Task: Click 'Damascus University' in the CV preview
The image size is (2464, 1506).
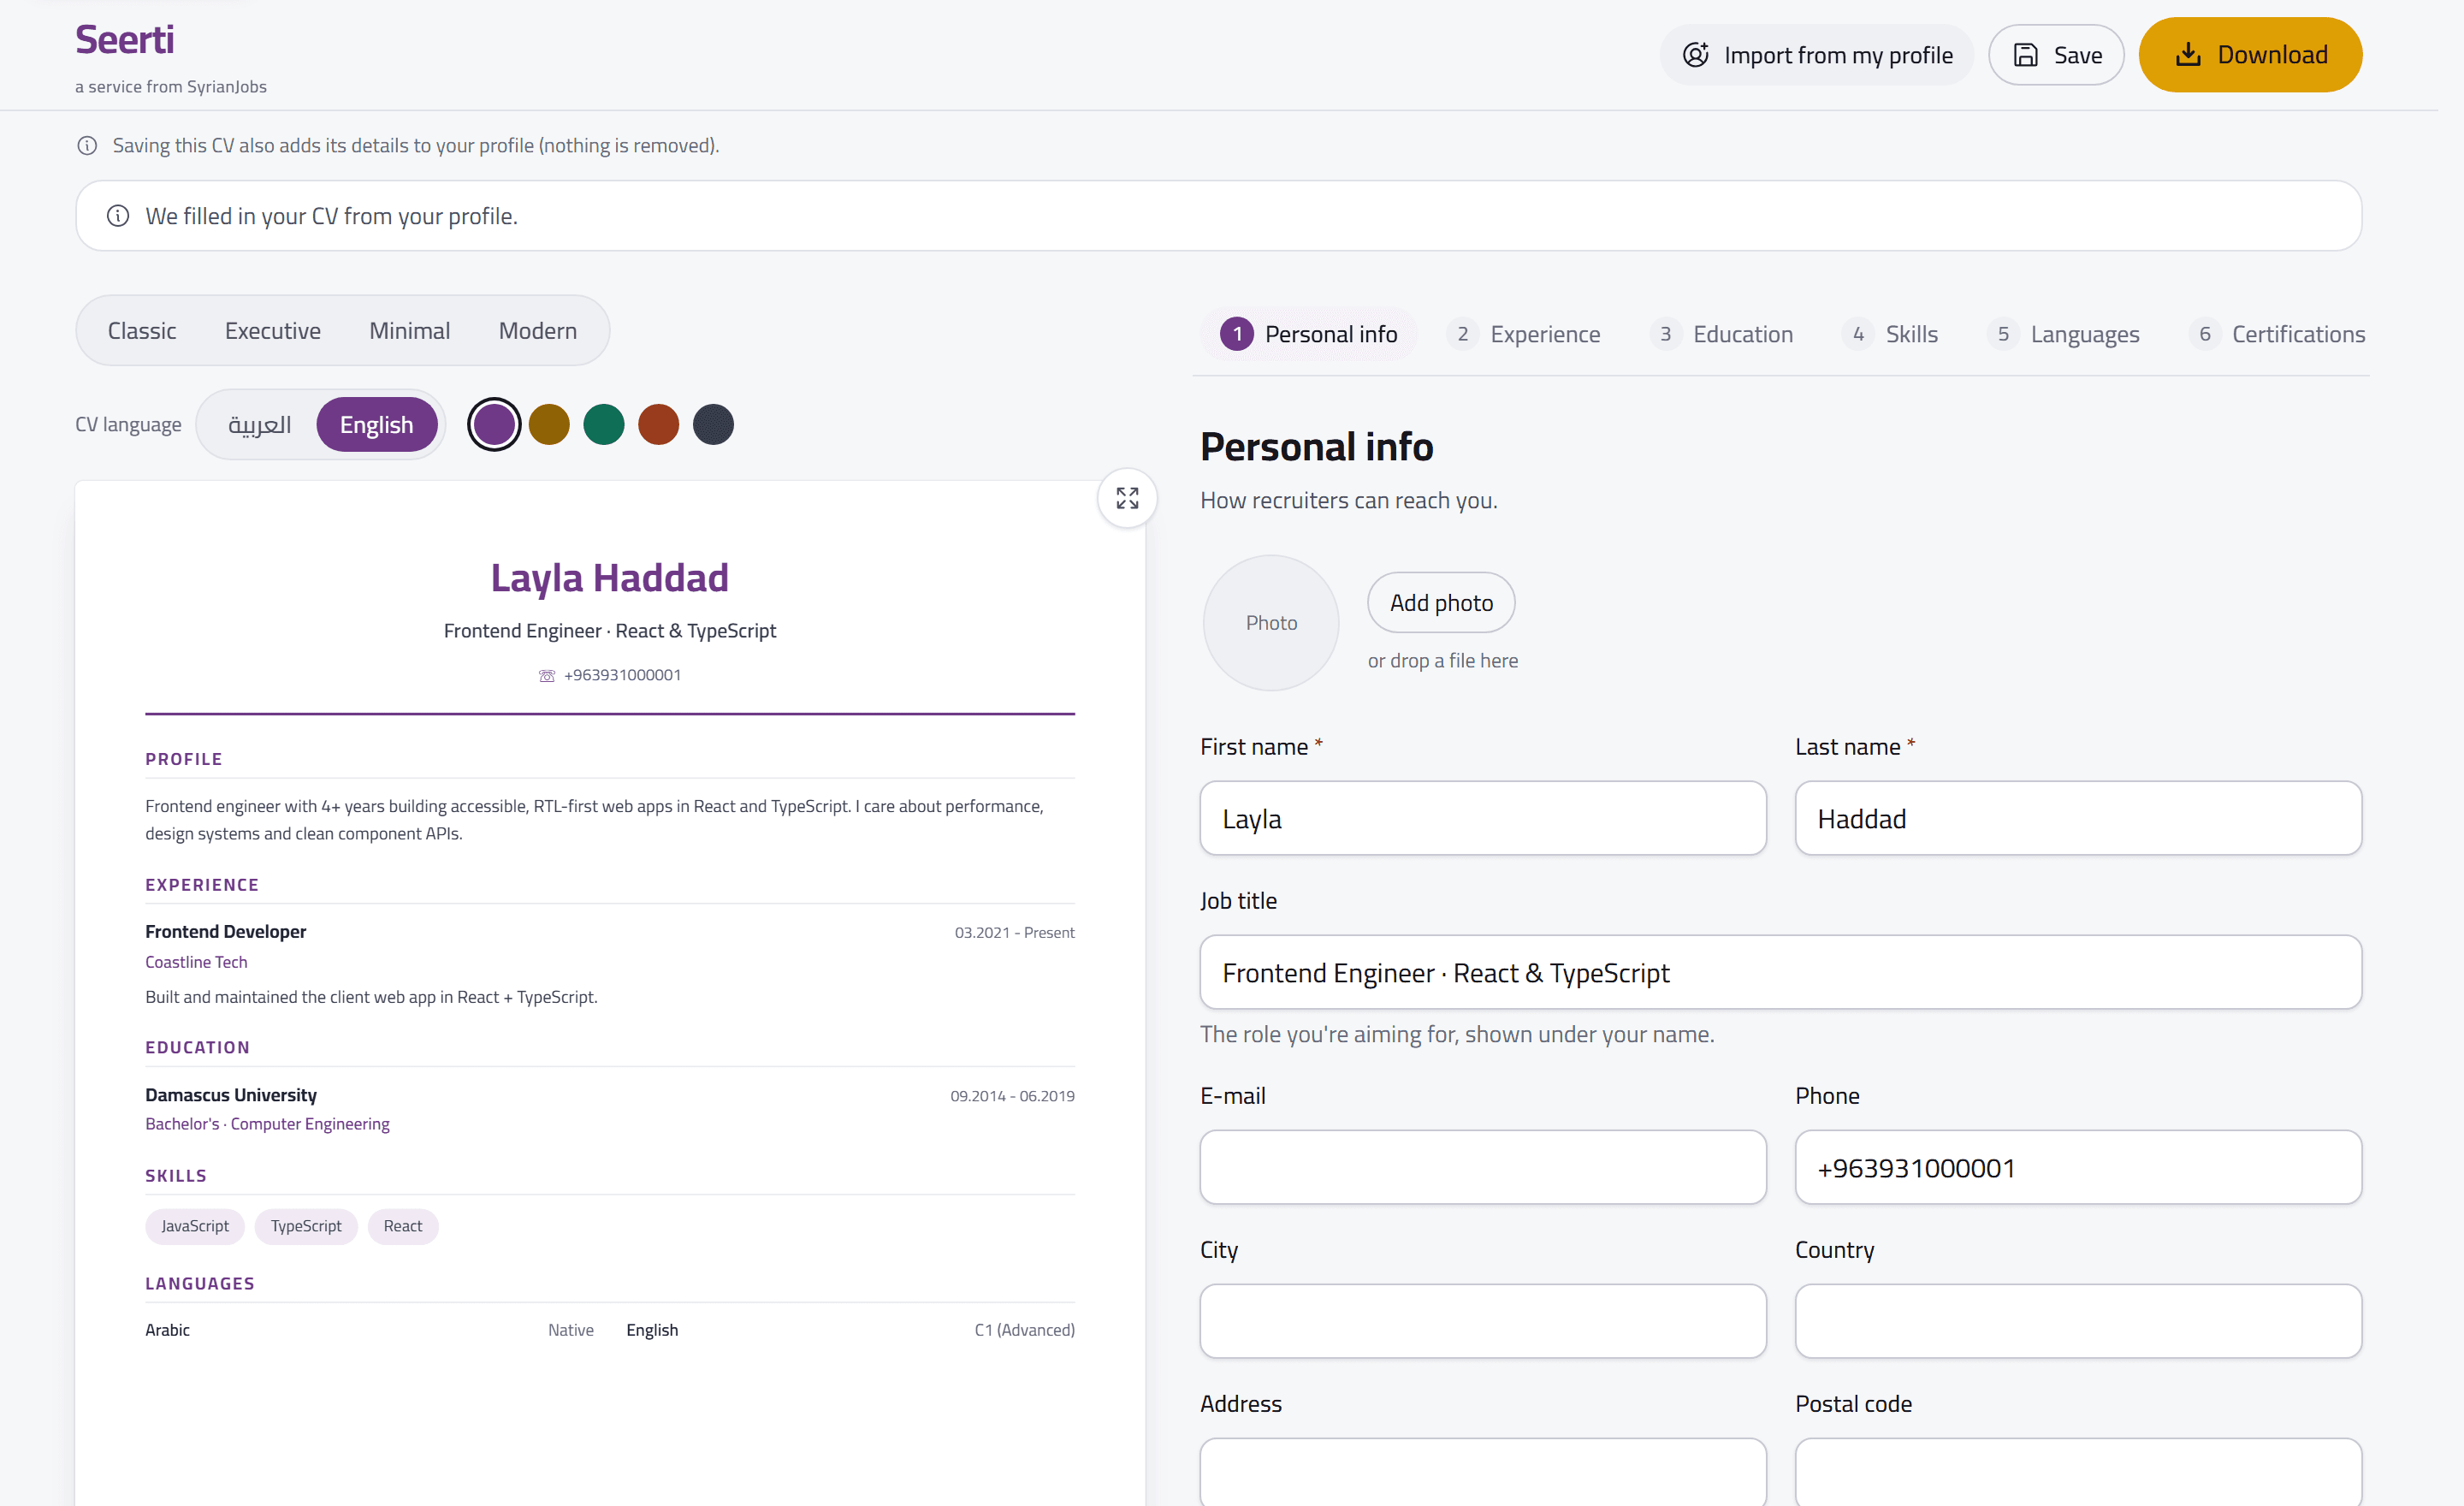Action: click(231, 1096)
